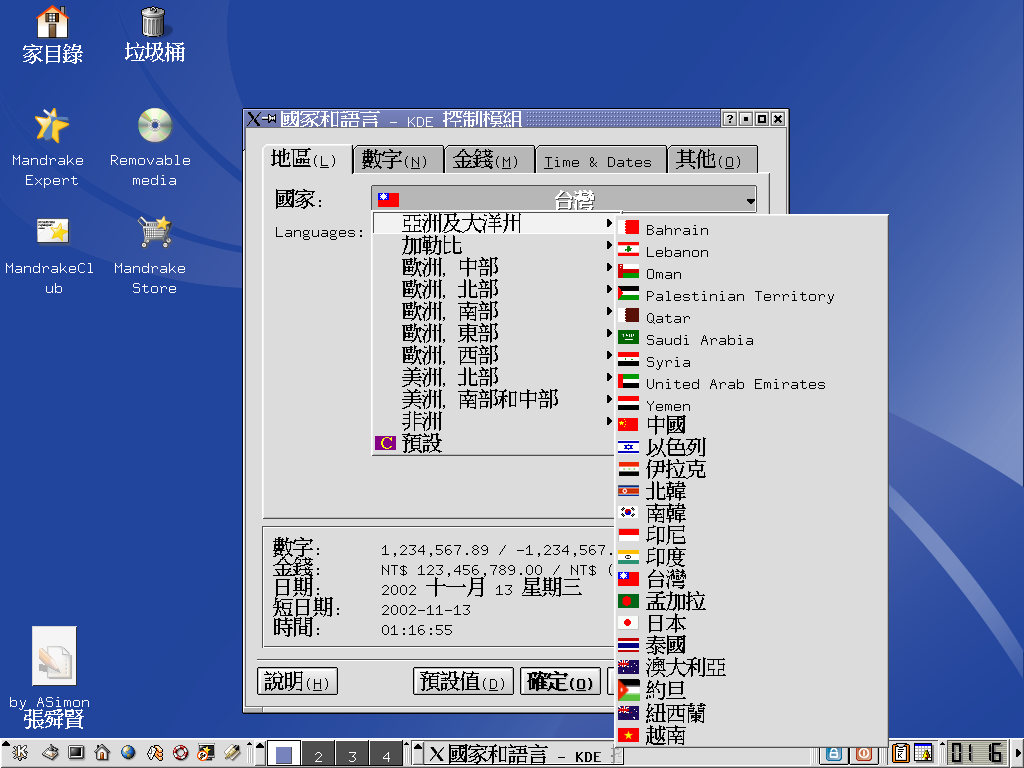
Task: Select 中國 in the country list
Action: tap(751, 425)
